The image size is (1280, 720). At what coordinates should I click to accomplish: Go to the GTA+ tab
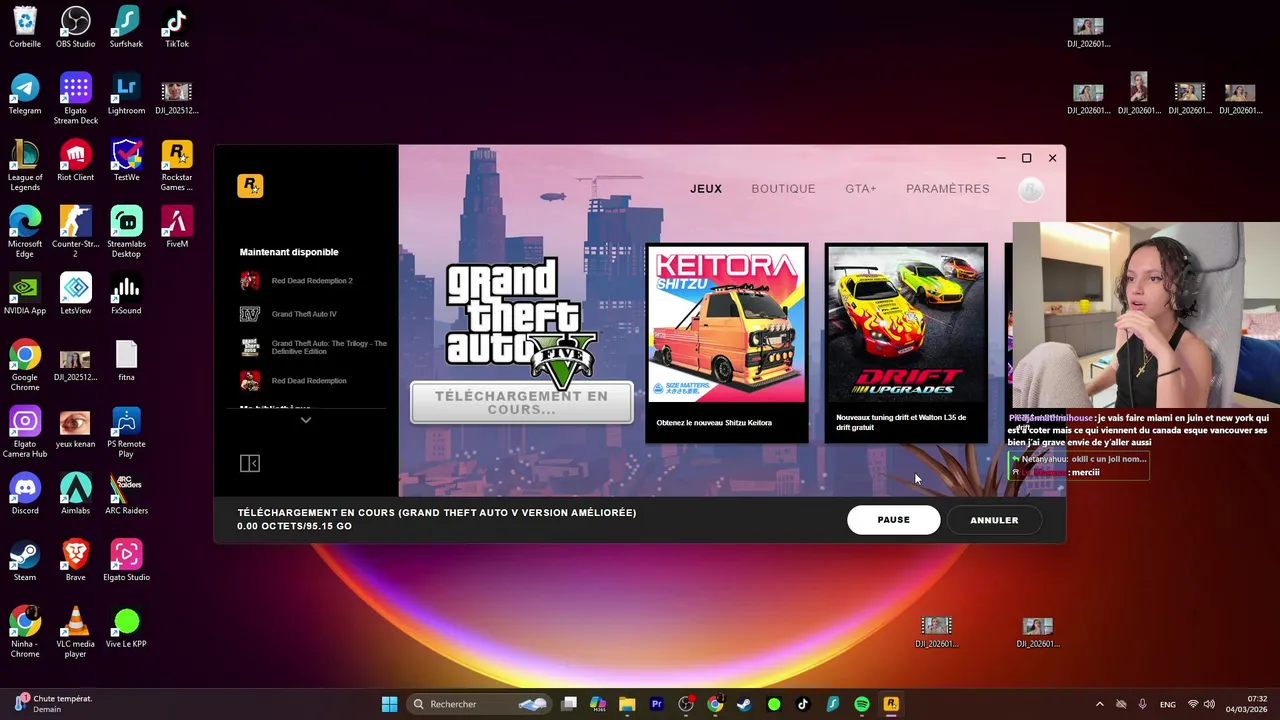click(861, 189)
